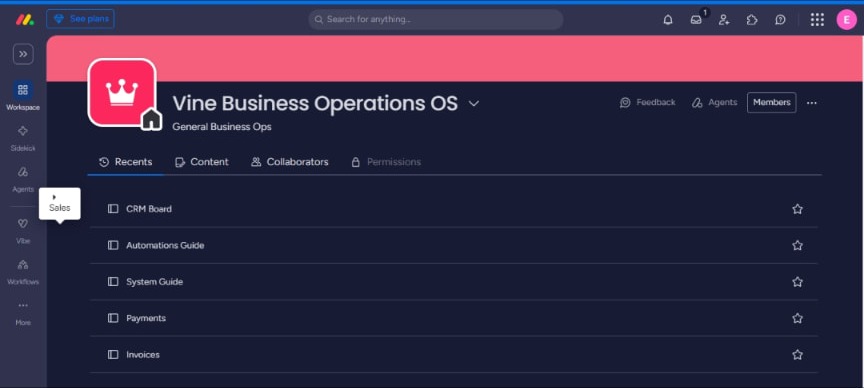Click the Sales tooltip popup
Screen dimensions: 864x388
pyautogui.click(x=60, y=204)
